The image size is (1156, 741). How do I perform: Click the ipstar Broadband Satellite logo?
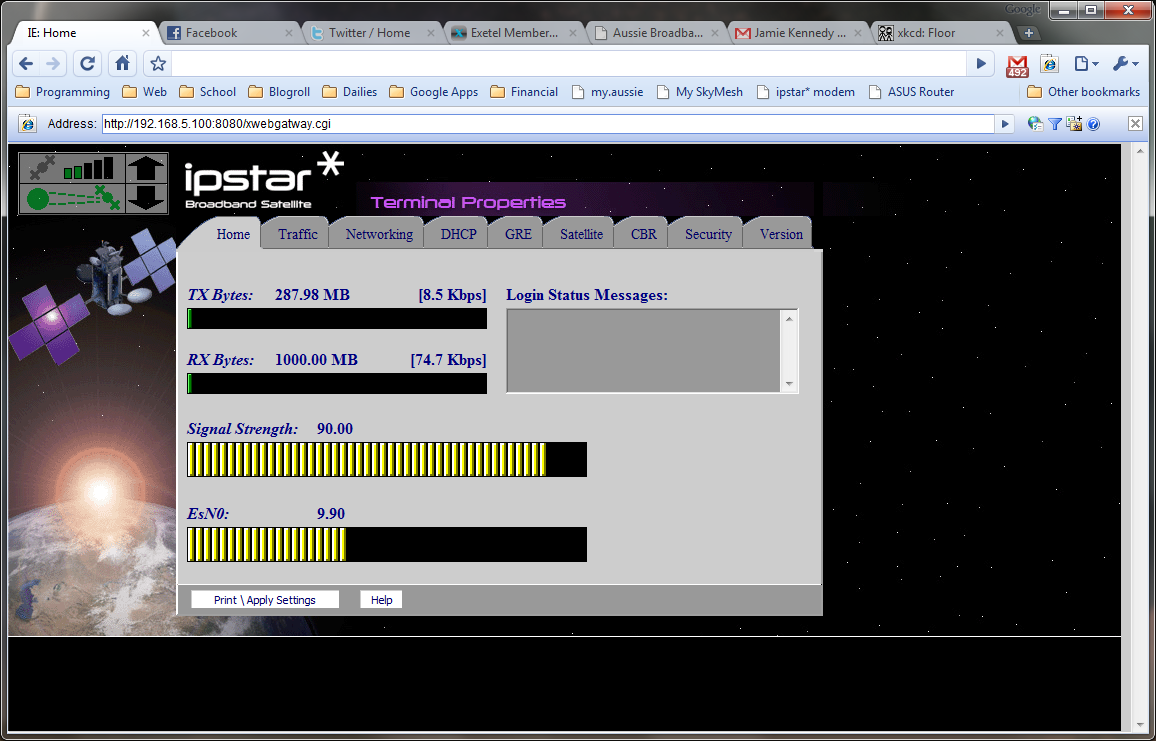pos(264,181)
